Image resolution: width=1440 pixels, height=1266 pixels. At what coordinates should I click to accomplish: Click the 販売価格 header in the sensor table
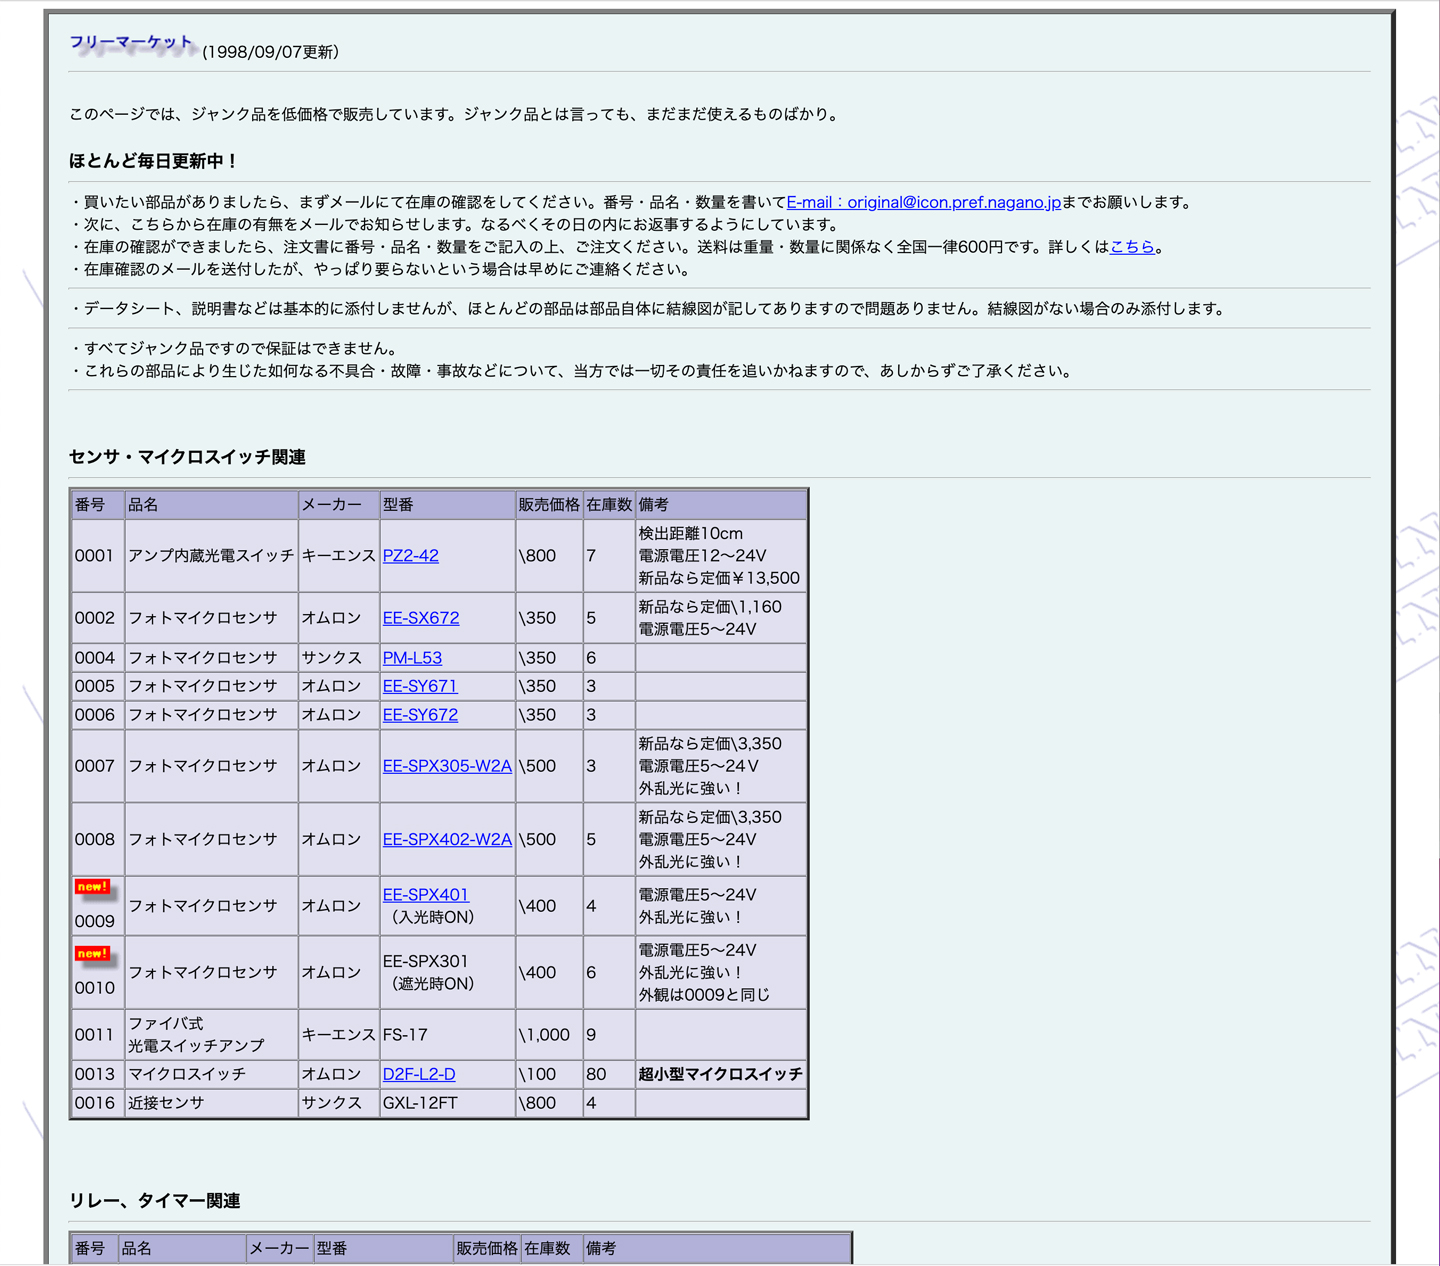tap(548, 505)
